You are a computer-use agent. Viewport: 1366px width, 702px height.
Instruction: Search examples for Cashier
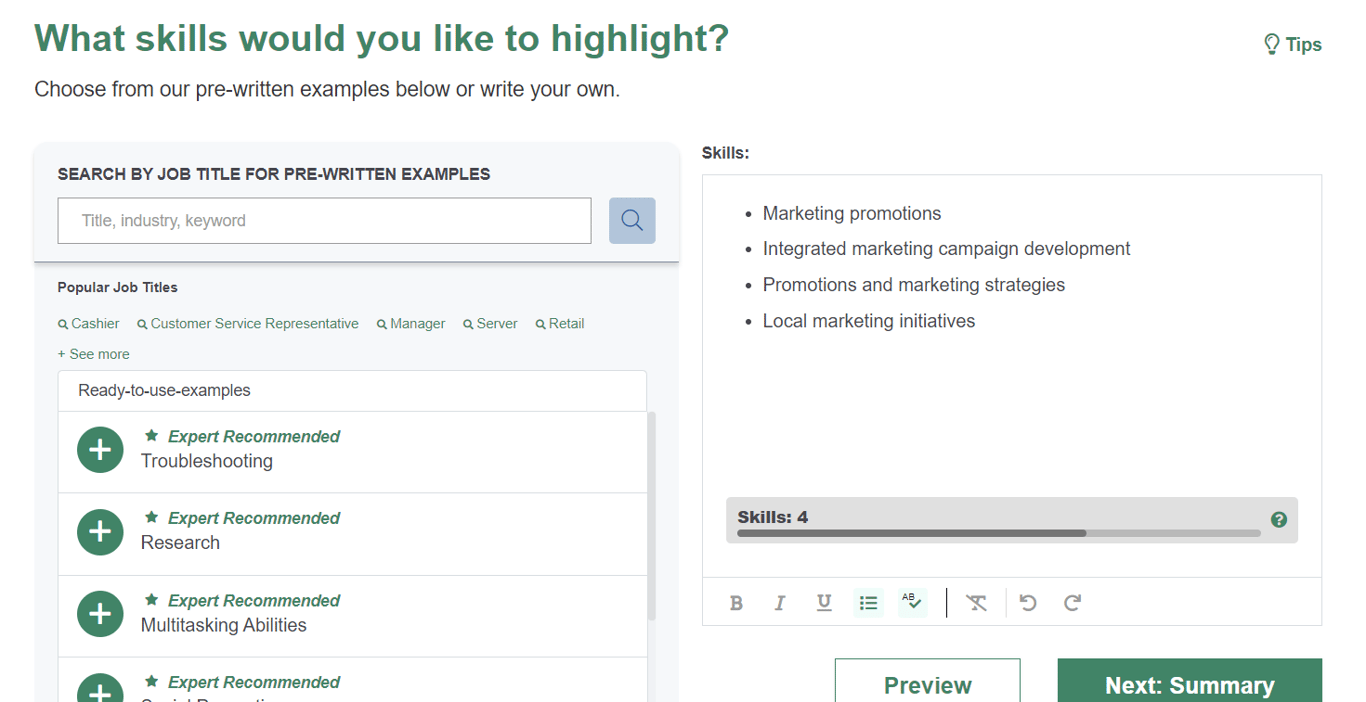(89, 324)
